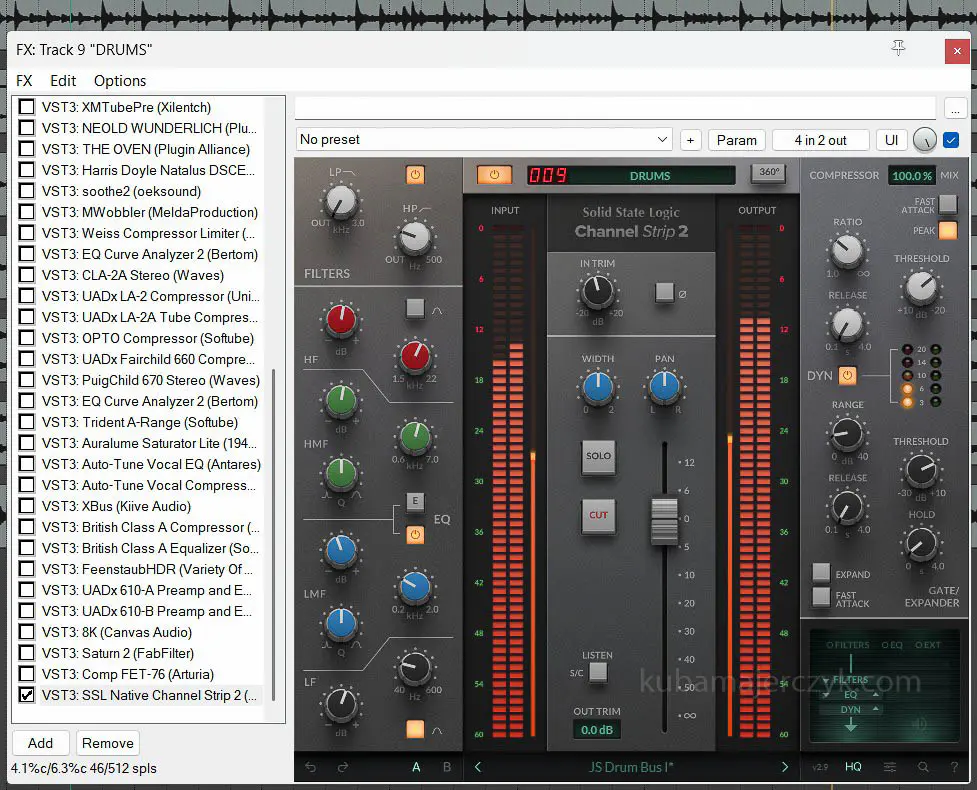Open plugin search magnifier icon
The height and width of the screenshot is (790, 977).
[923, 767]
